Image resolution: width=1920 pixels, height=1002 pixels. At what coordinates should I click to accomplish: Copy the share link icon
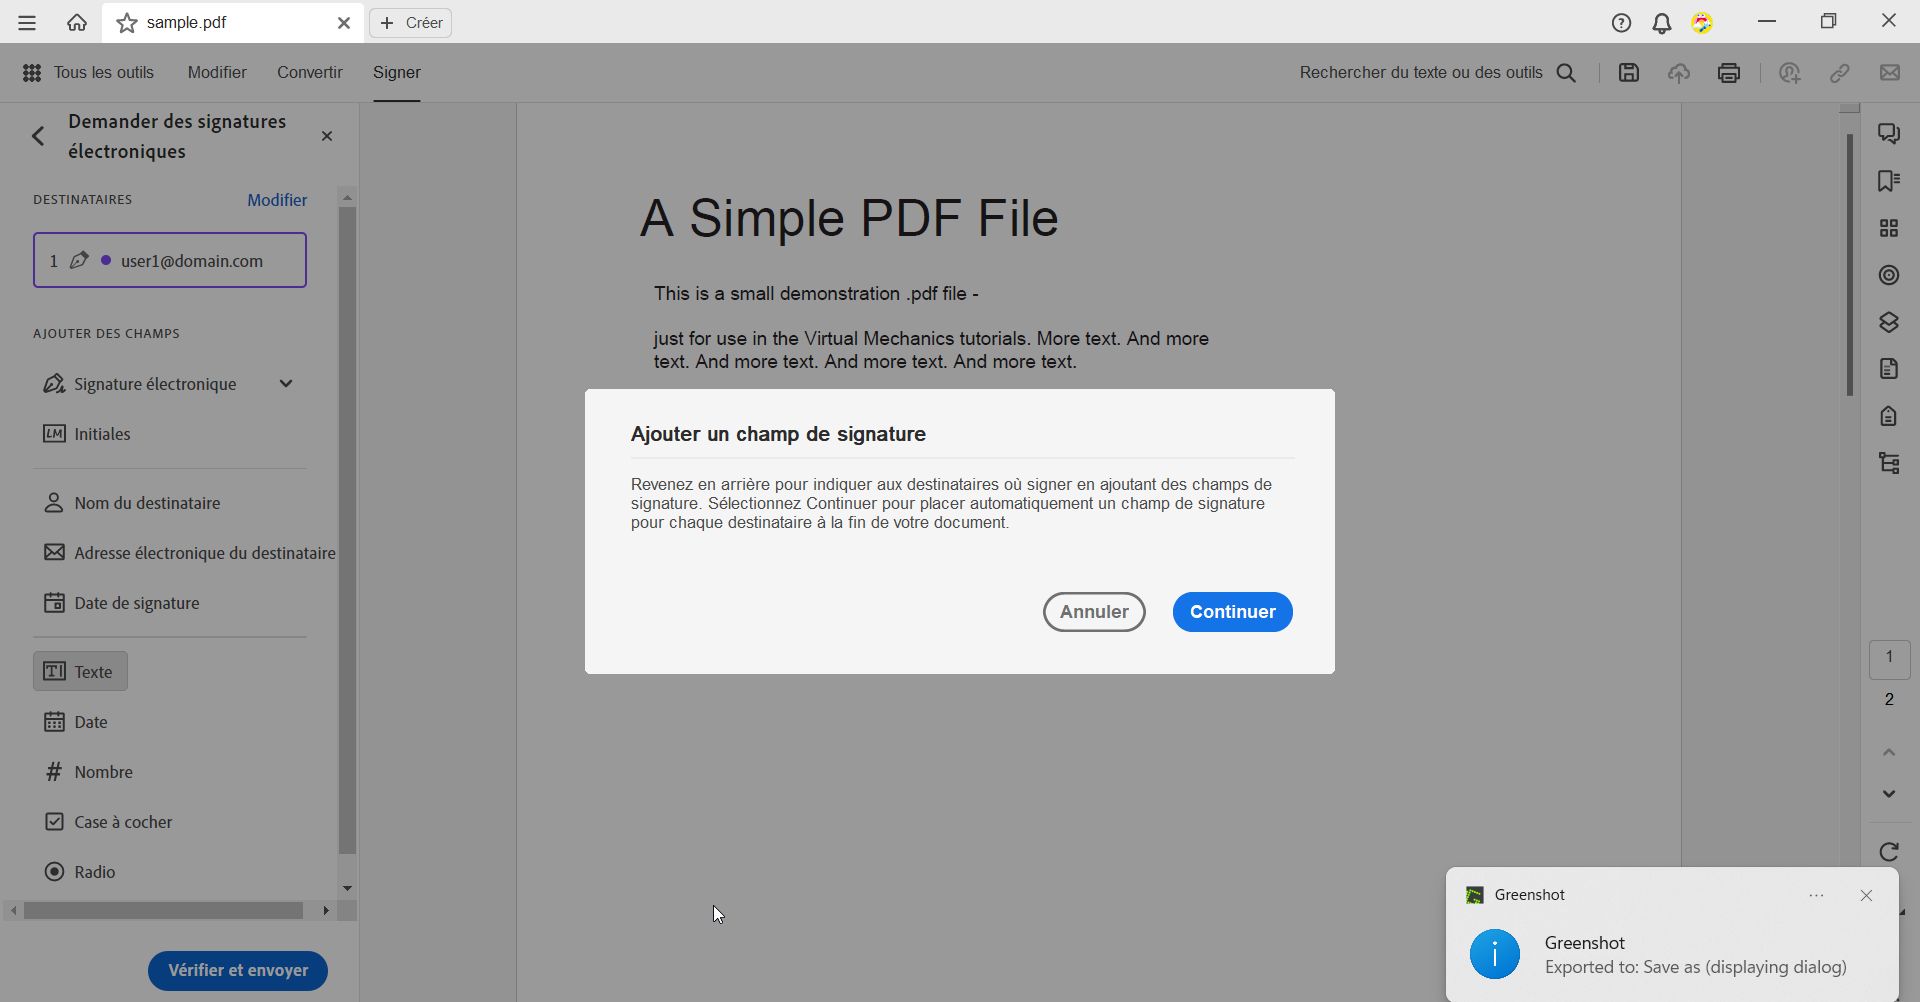click(1840, 72)
